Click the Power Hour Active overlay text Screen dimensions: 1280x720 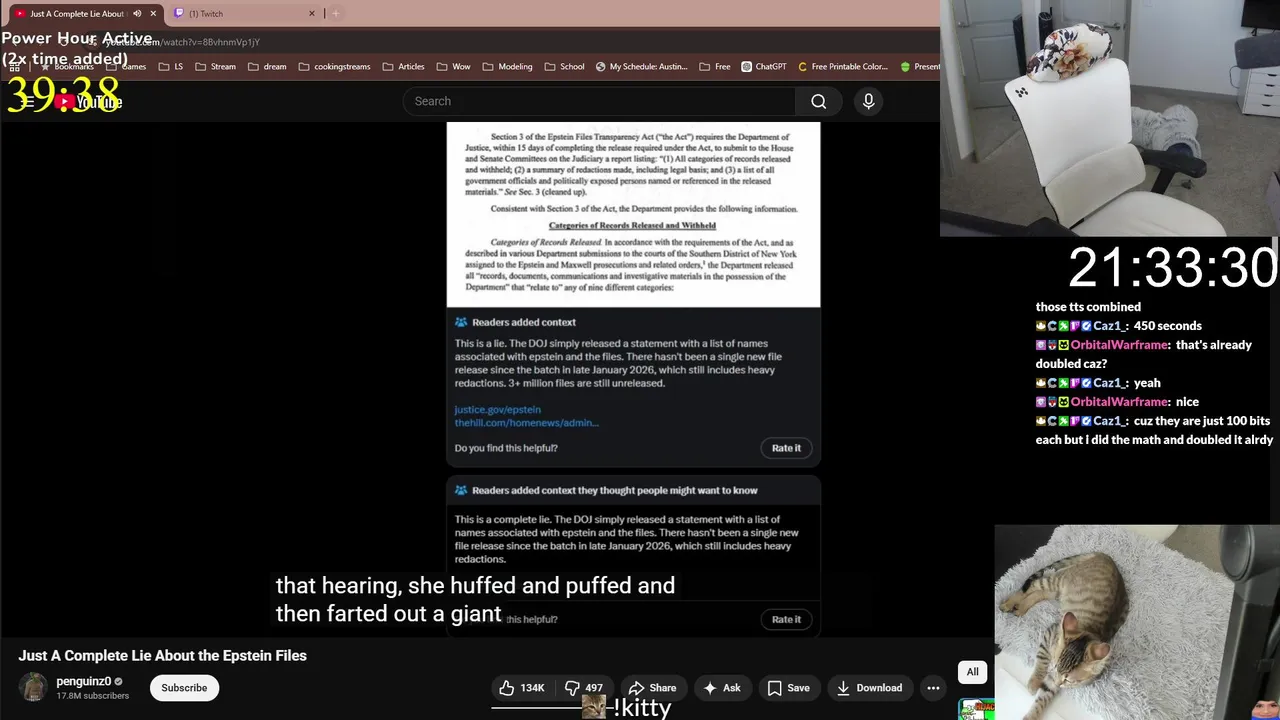[x=78, y=49]
